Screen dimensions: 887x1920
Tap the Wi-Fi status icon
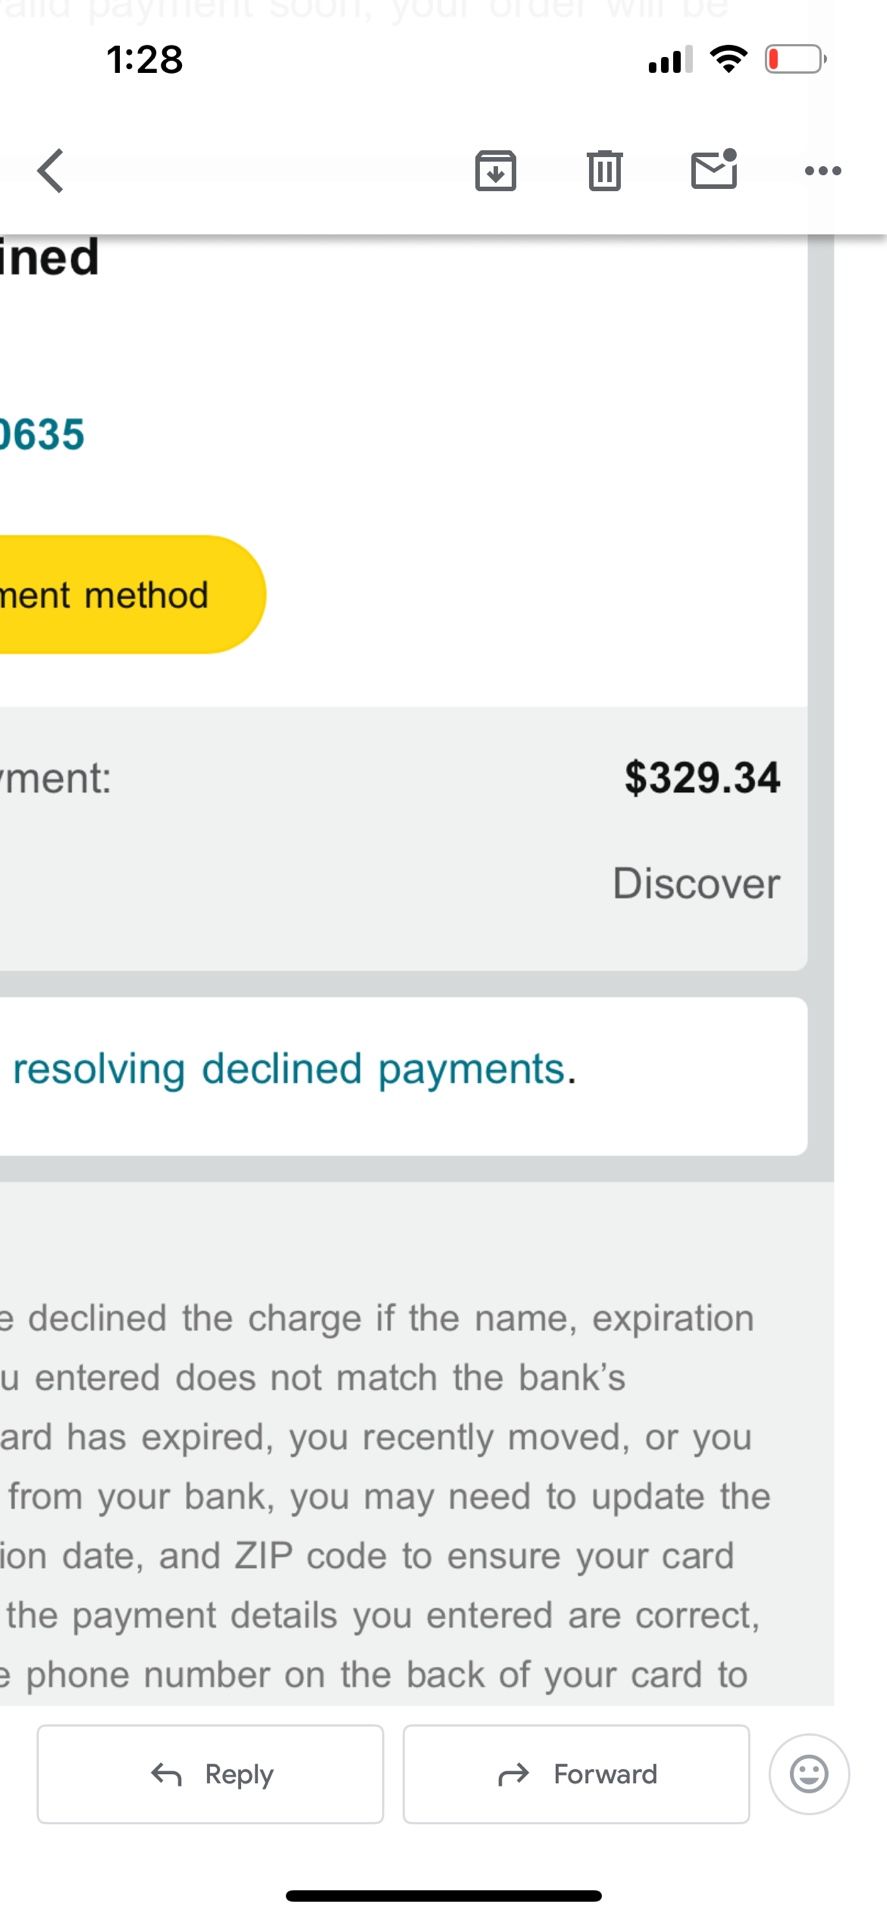(x=729, y=59)
